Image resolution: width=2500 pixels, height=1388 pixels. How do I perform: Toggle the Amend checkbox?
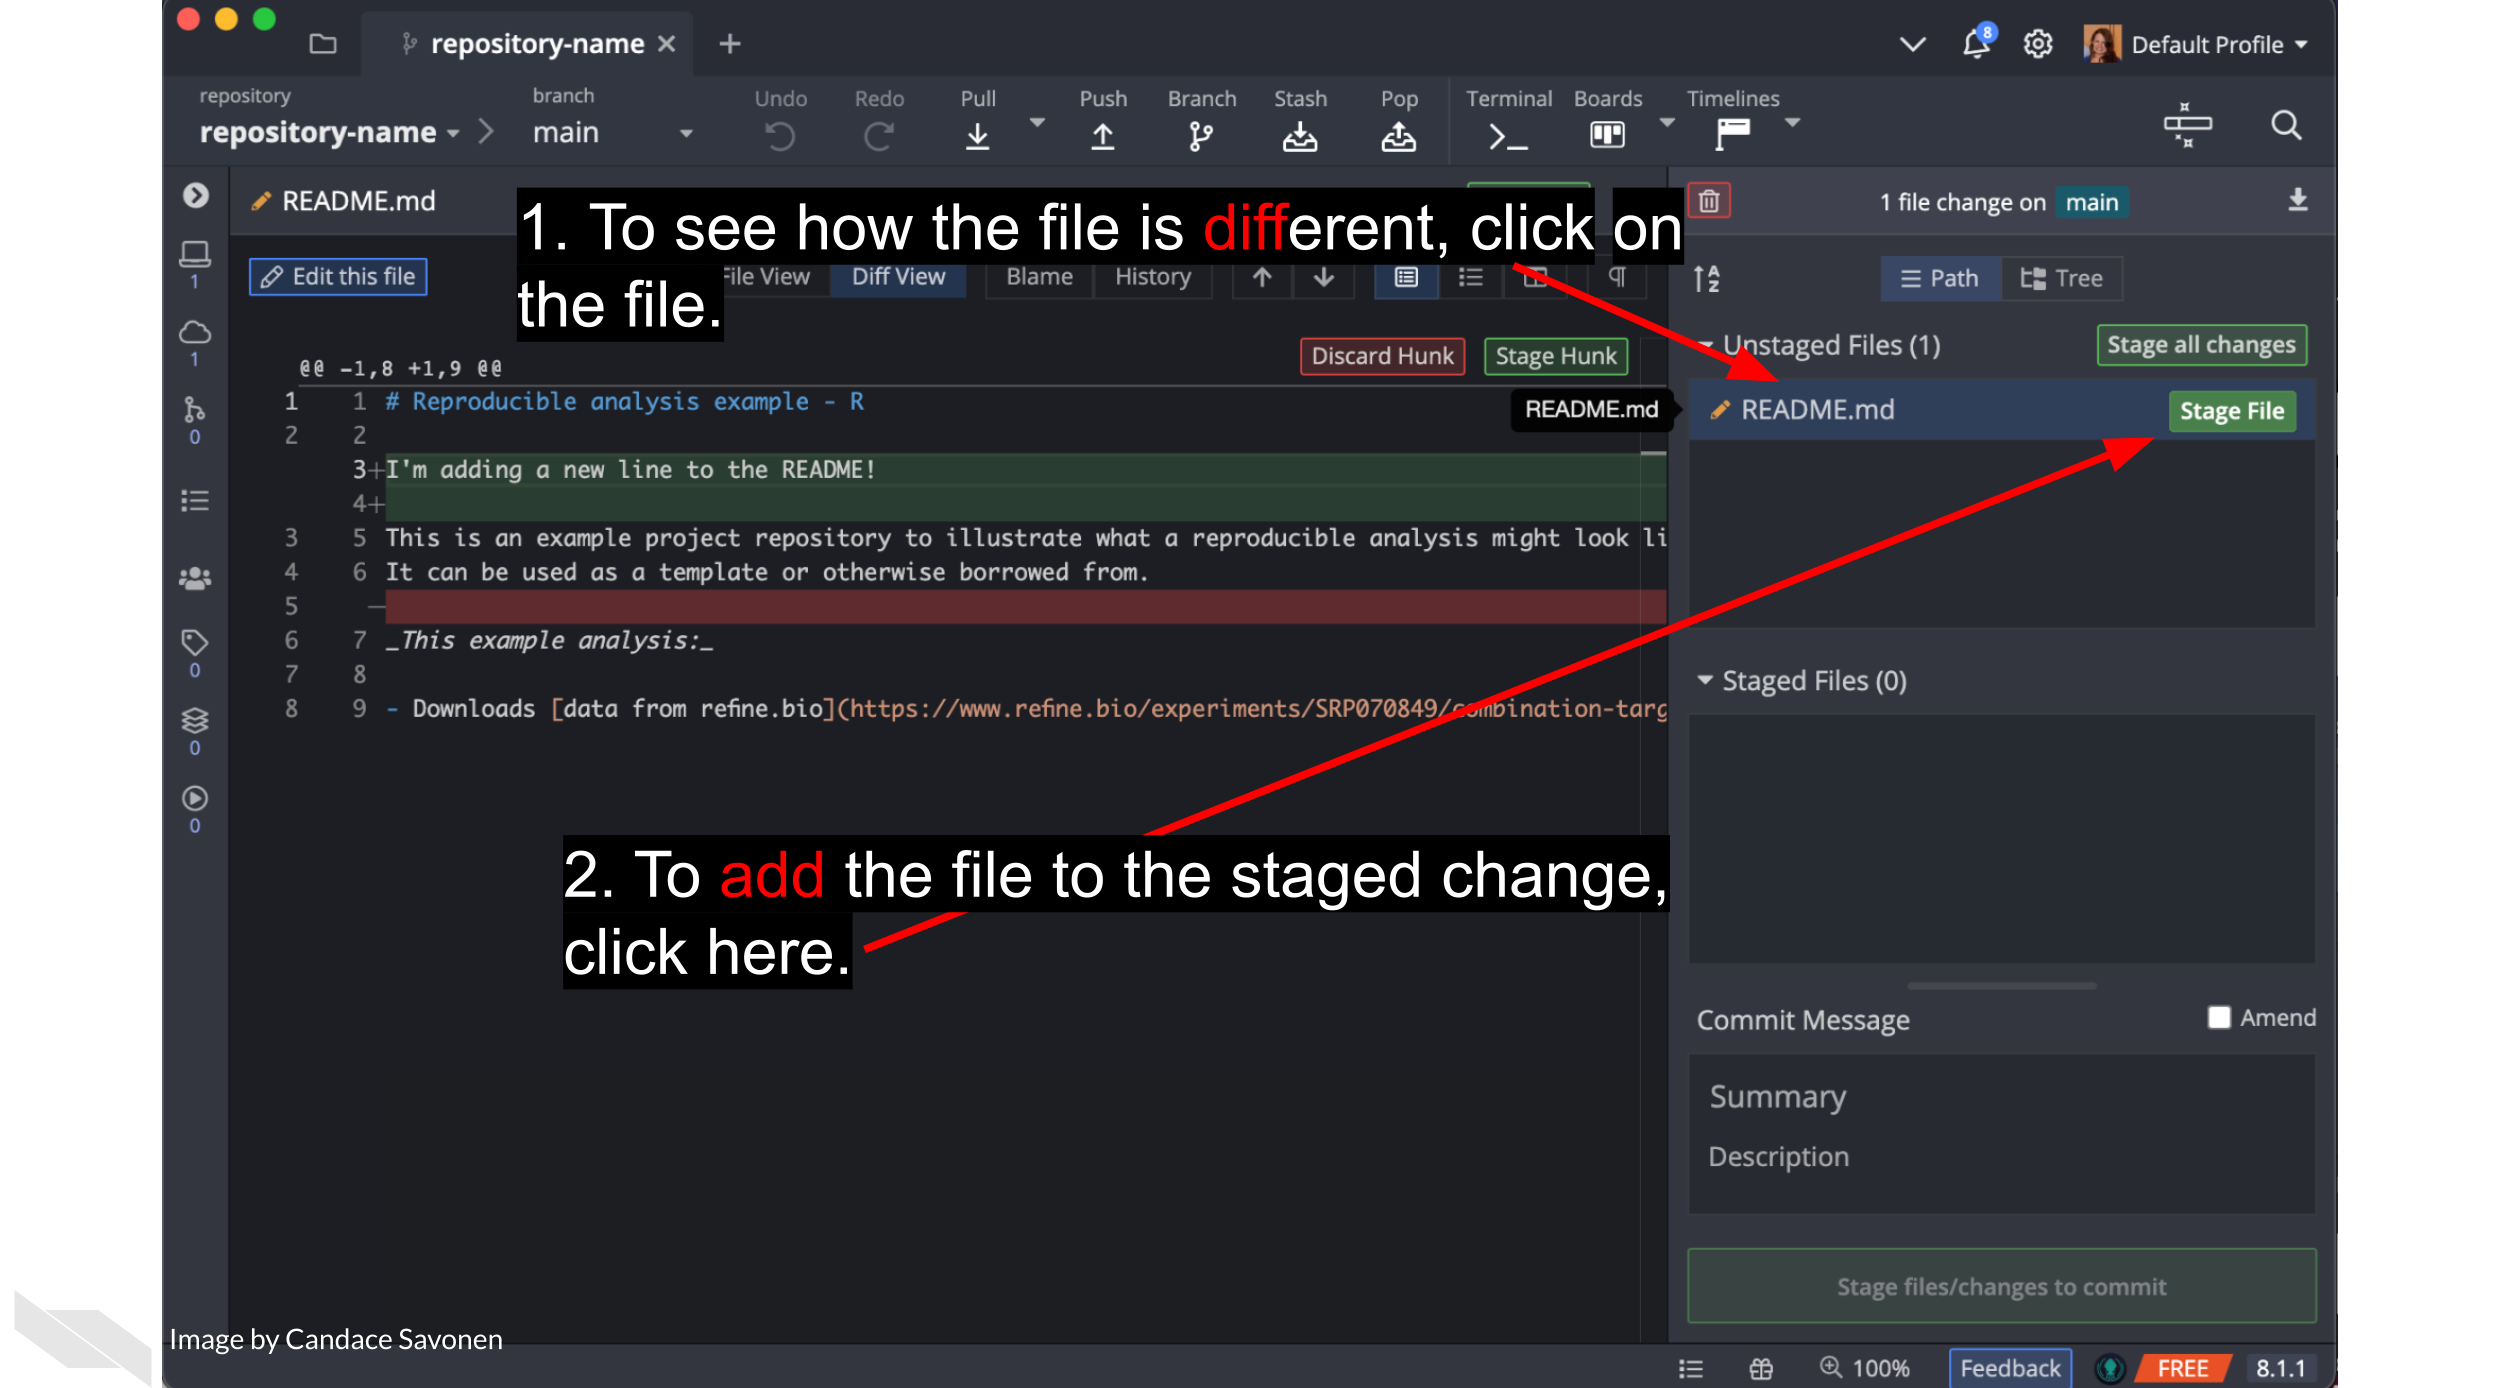2219,1017
